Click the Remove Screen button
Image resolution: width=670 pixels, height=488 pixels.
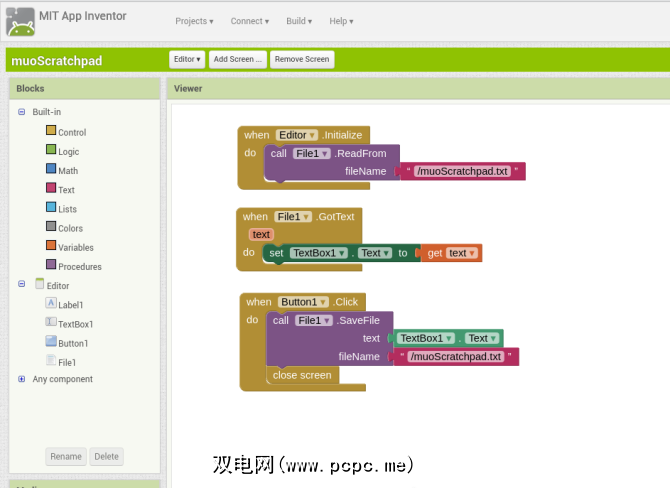click(302, 59)
